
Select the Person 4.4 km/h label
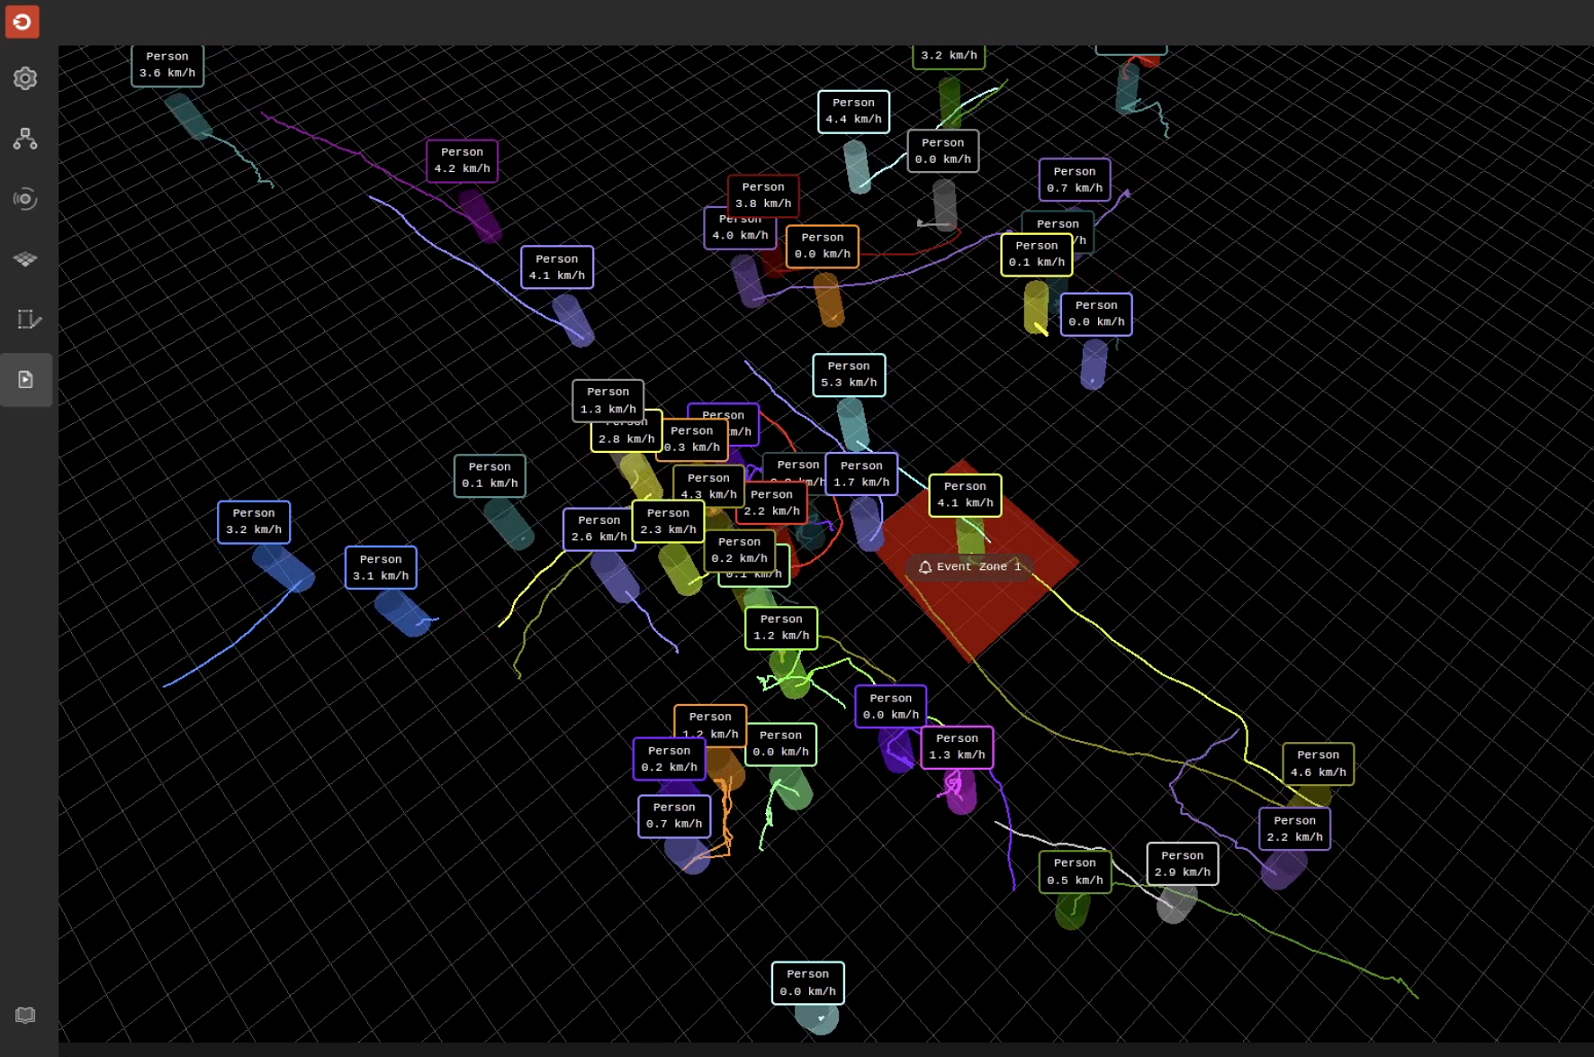pyautogui.click(x=853, y=111)
